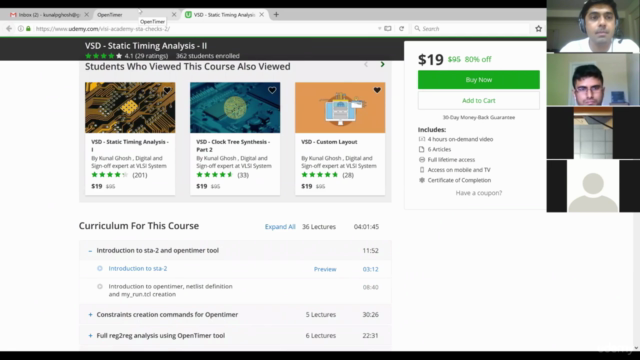Reload the page with the refresh icon
The image size is (640, 360).
402,29
